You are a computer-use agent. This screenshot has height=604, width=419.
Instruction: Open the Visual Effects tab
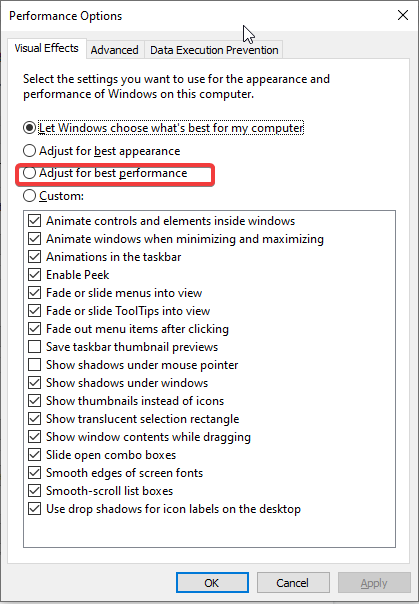pyautogui.click(x=47, y=49)
